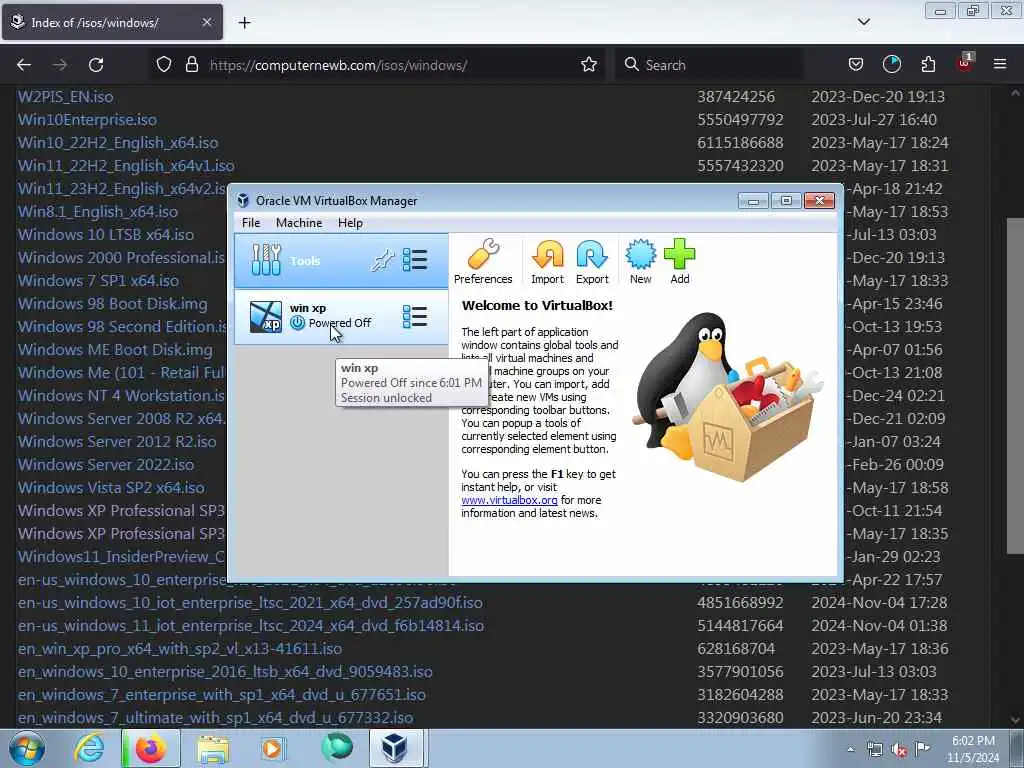Open Win10_22H2_English_x64.iso link
This screenshot has width=1024, height=768.
(118, 142)
